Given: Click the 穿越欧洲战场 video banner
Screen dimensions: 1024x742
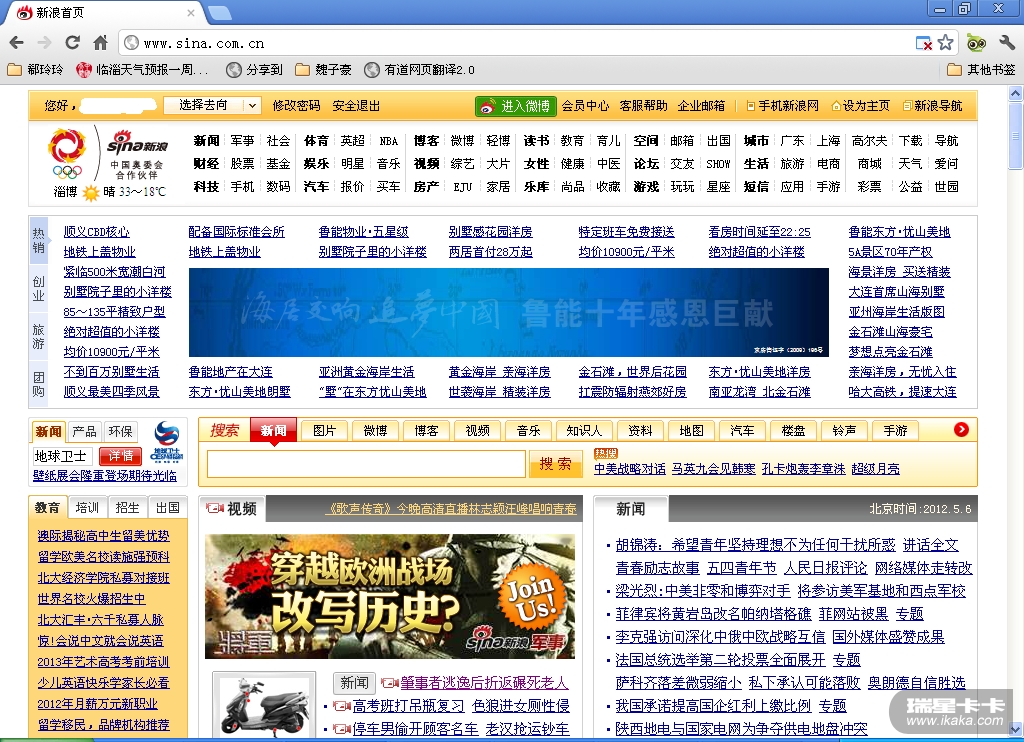Looking at the screenshot, I should (x=390, y=596).
